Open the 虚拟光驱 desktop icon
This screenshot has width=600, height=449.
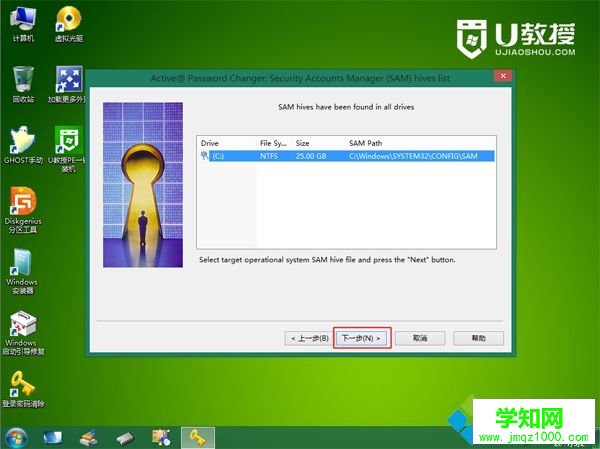click(x=69, y=25)
